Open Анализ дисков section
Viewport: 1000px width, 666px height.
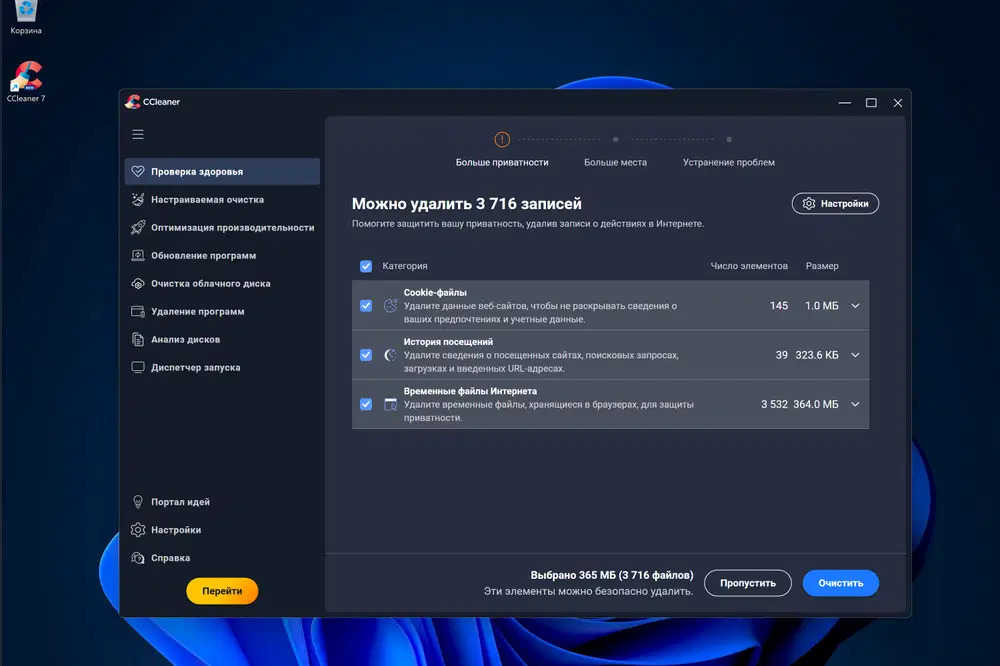point(223,339)
